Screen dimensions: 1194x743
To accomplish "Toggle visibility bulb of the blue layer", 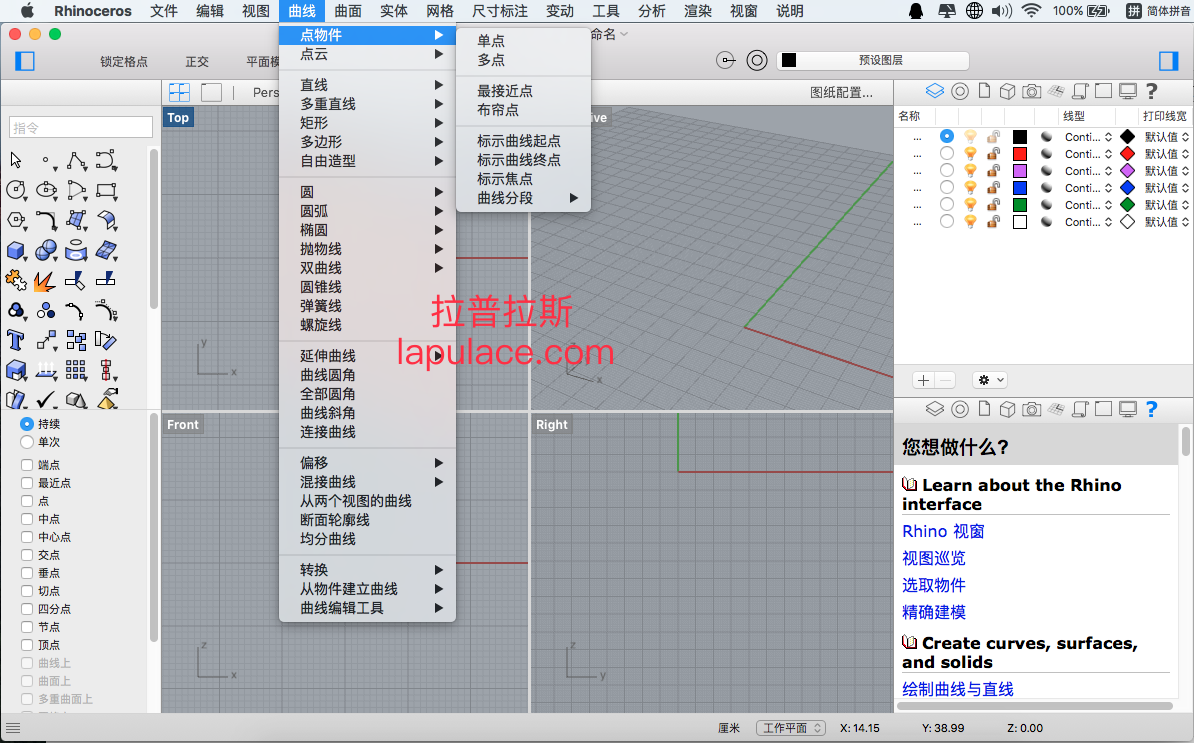I will click(x=970, y=187).
